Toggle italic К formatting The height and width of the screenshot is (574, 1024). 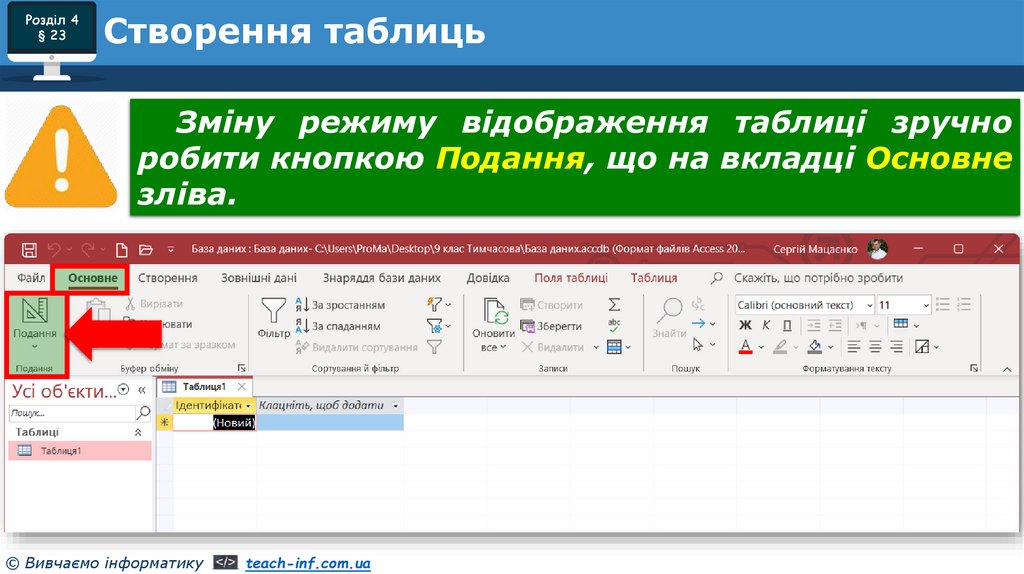coord(766,325)
